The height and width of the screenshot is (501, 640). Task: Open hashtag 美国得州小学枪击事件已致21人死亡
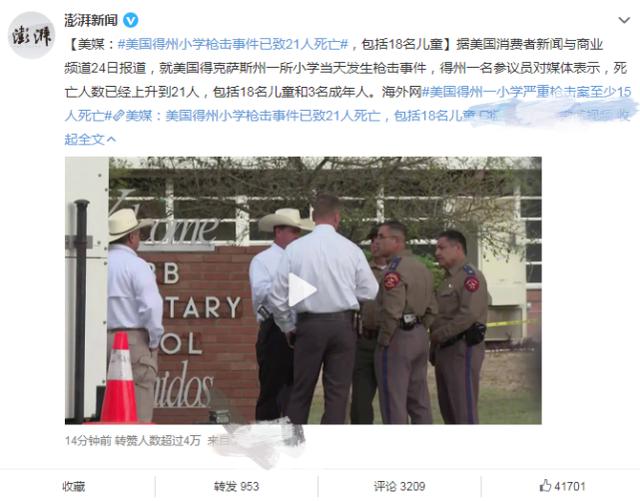point(233,44)
